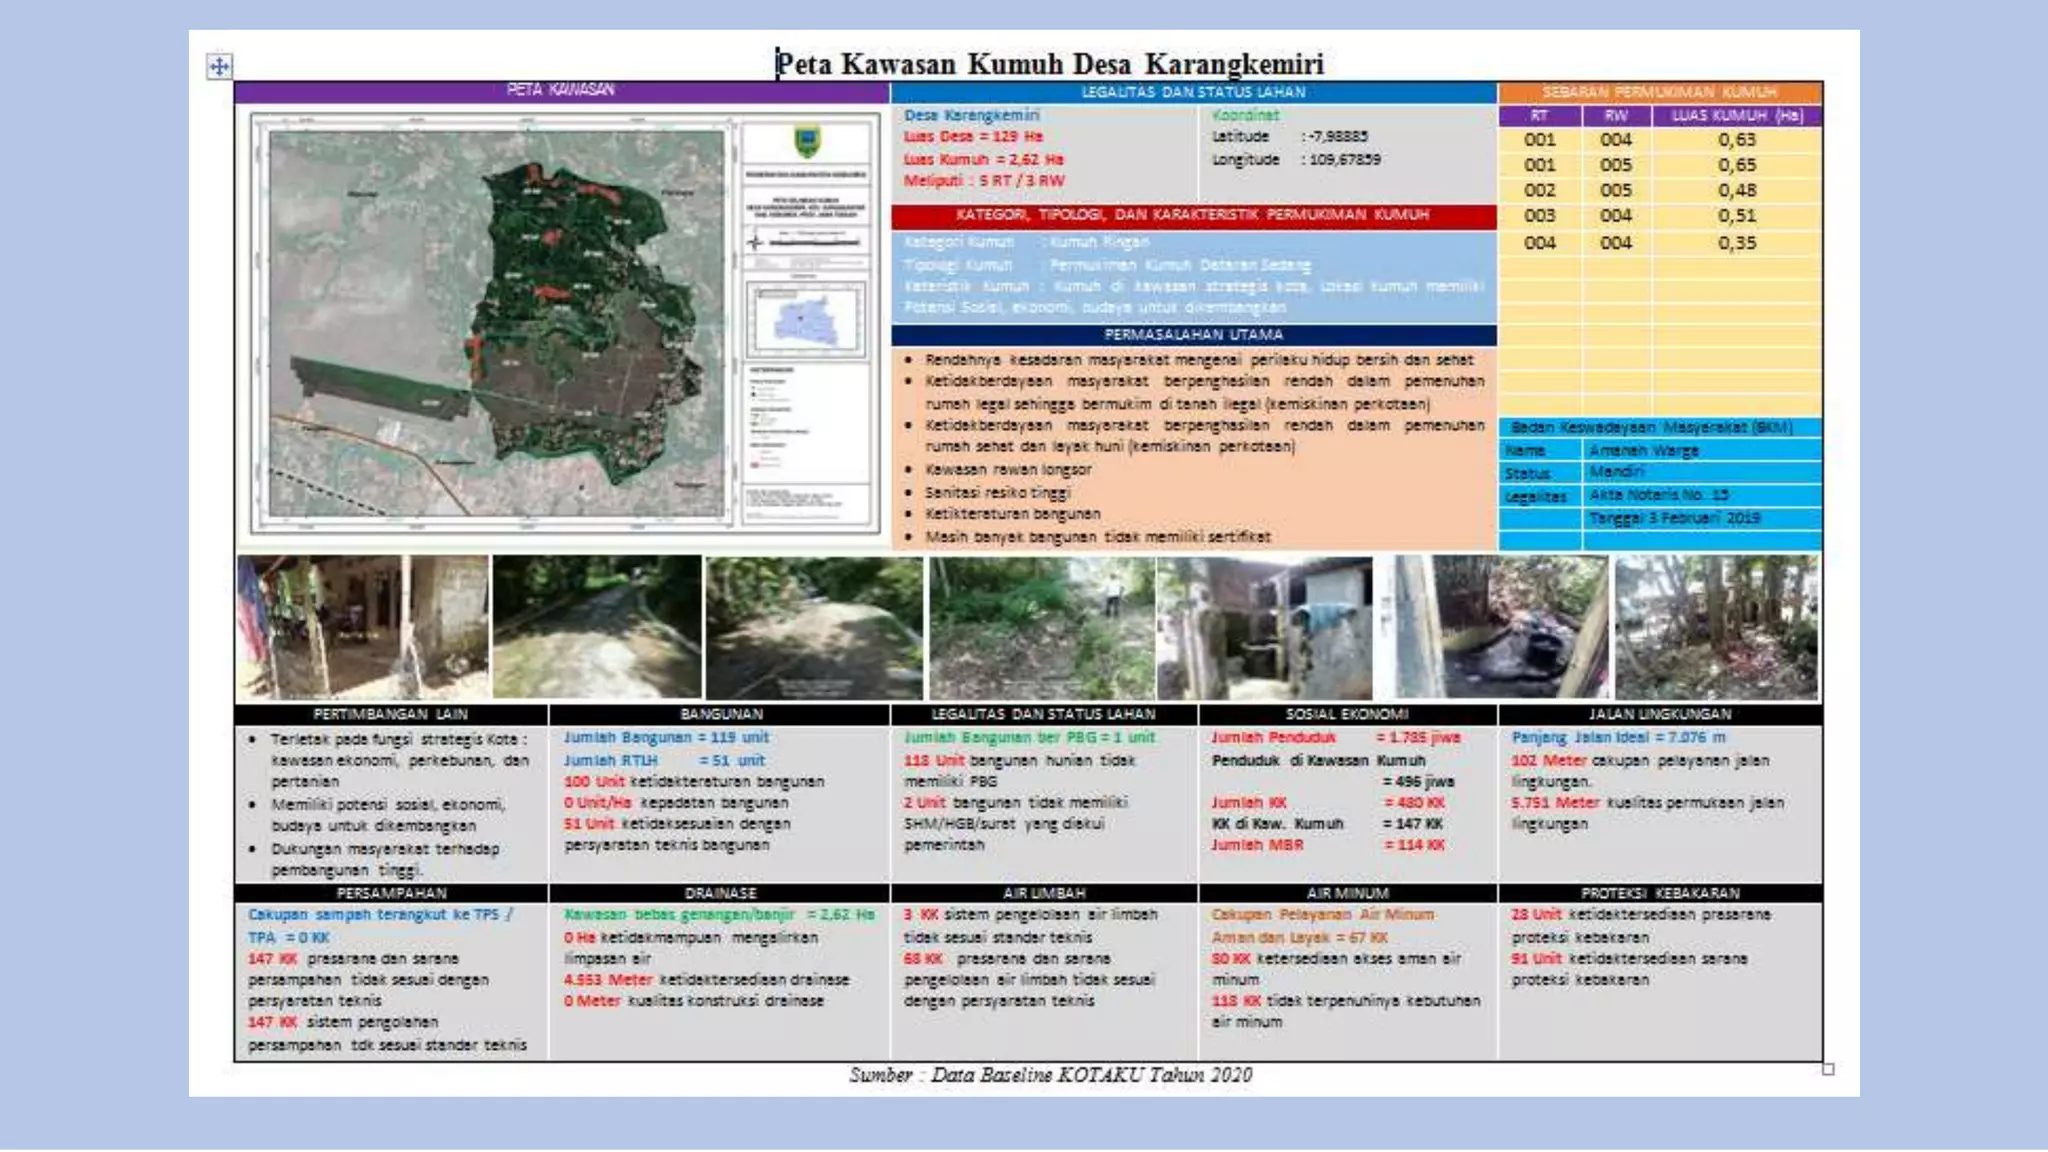Screen dimensions: 2048x1152
Task: Click the DRAINASE section header
Action: pos(720,893)
